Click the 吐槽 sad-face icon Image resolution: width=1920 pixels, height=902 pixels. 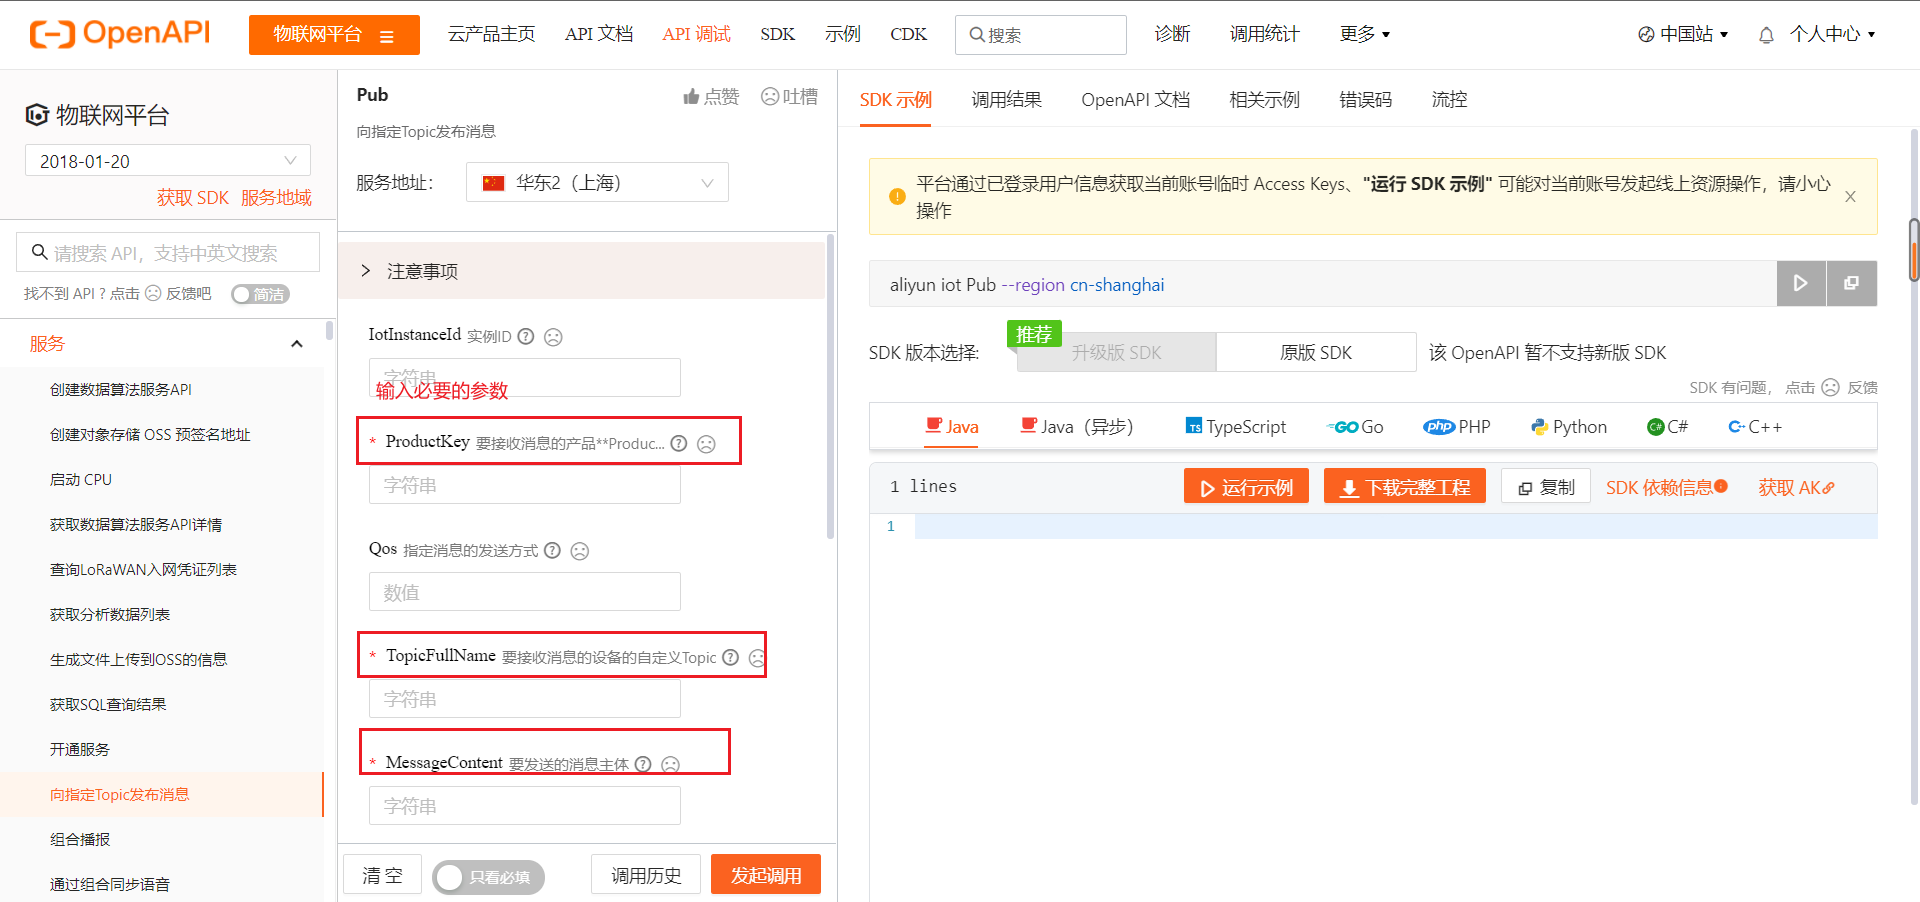[770, 96]
